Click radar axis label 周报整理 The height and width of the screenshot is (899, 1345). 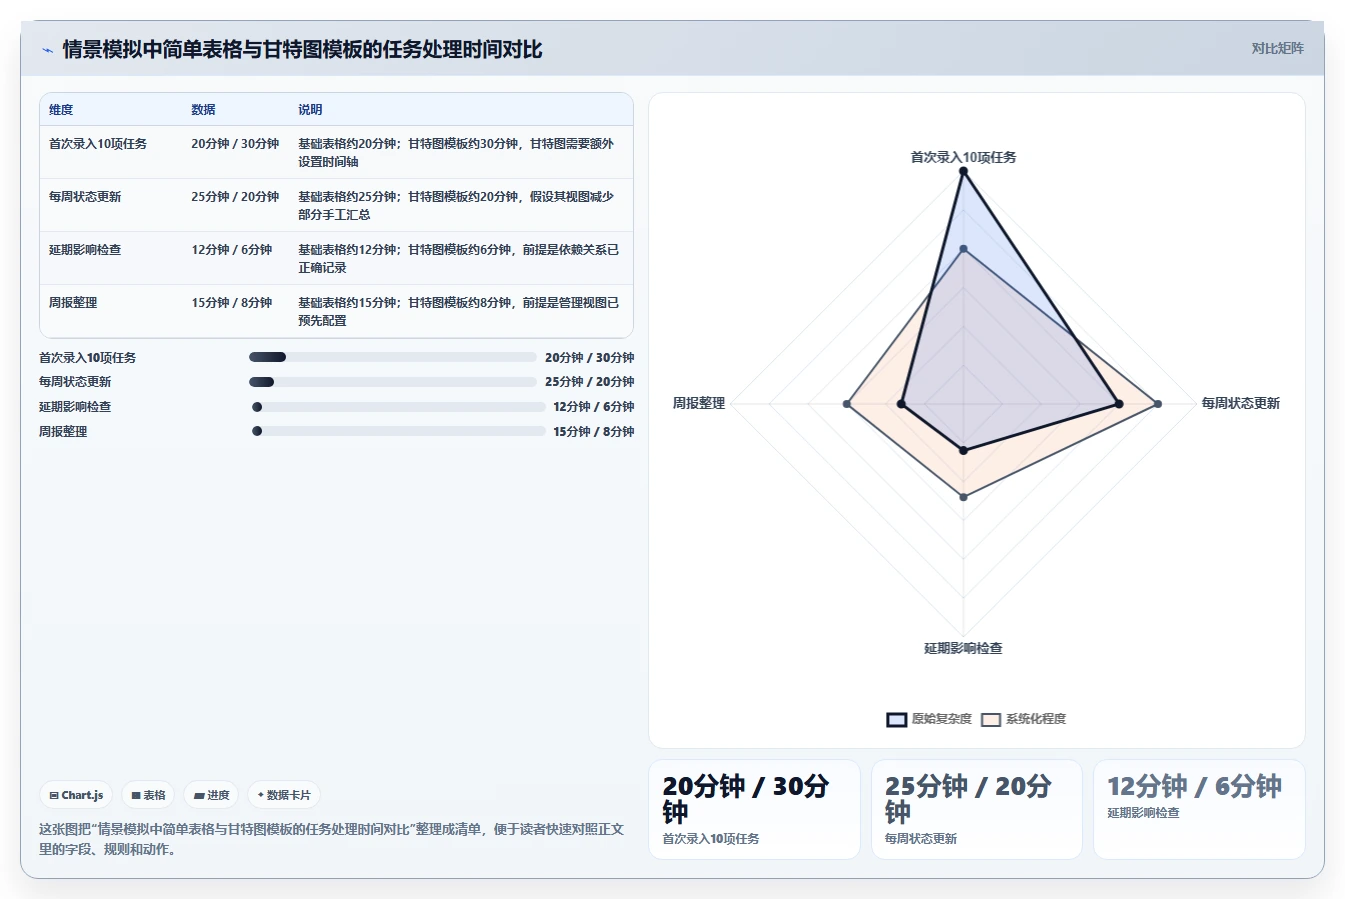click(x=699, y=403)
